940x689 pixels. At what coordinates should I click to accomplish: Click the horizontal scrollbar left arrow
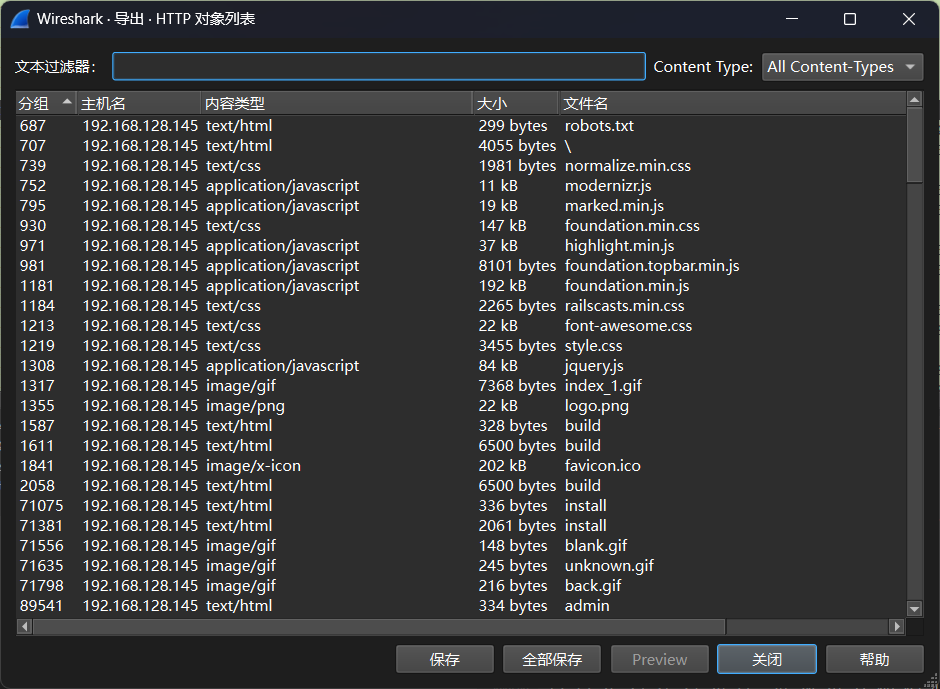click(x=25, y=627)
